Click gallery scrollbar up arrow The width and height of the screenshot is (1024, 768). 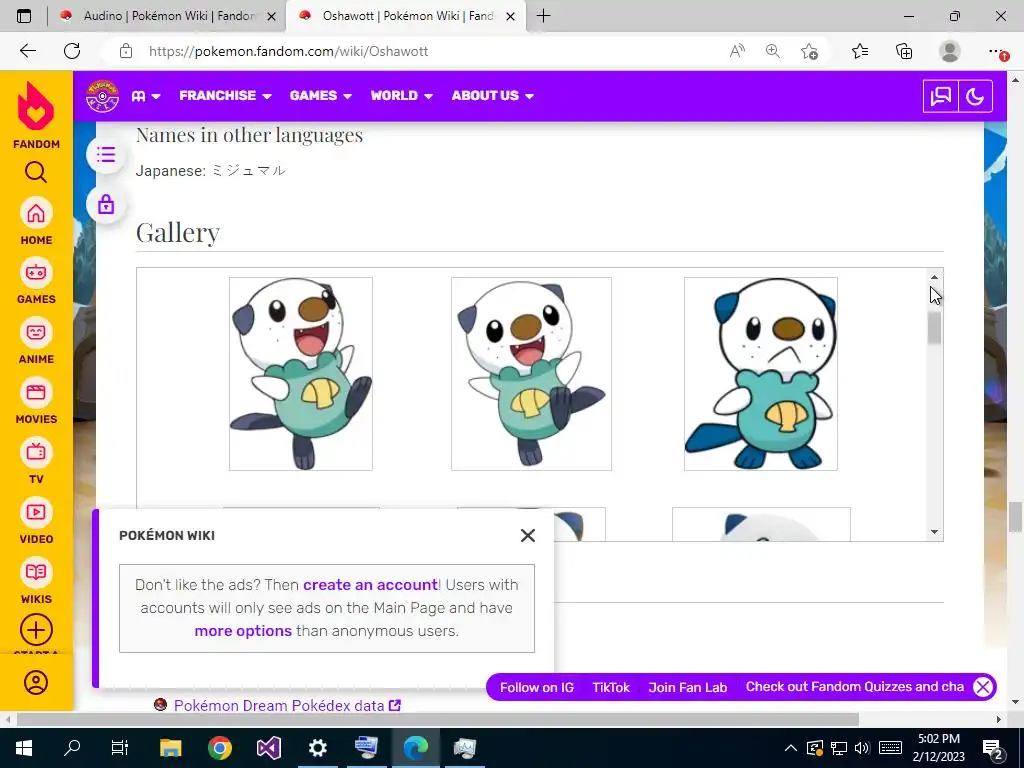[934, 277]
